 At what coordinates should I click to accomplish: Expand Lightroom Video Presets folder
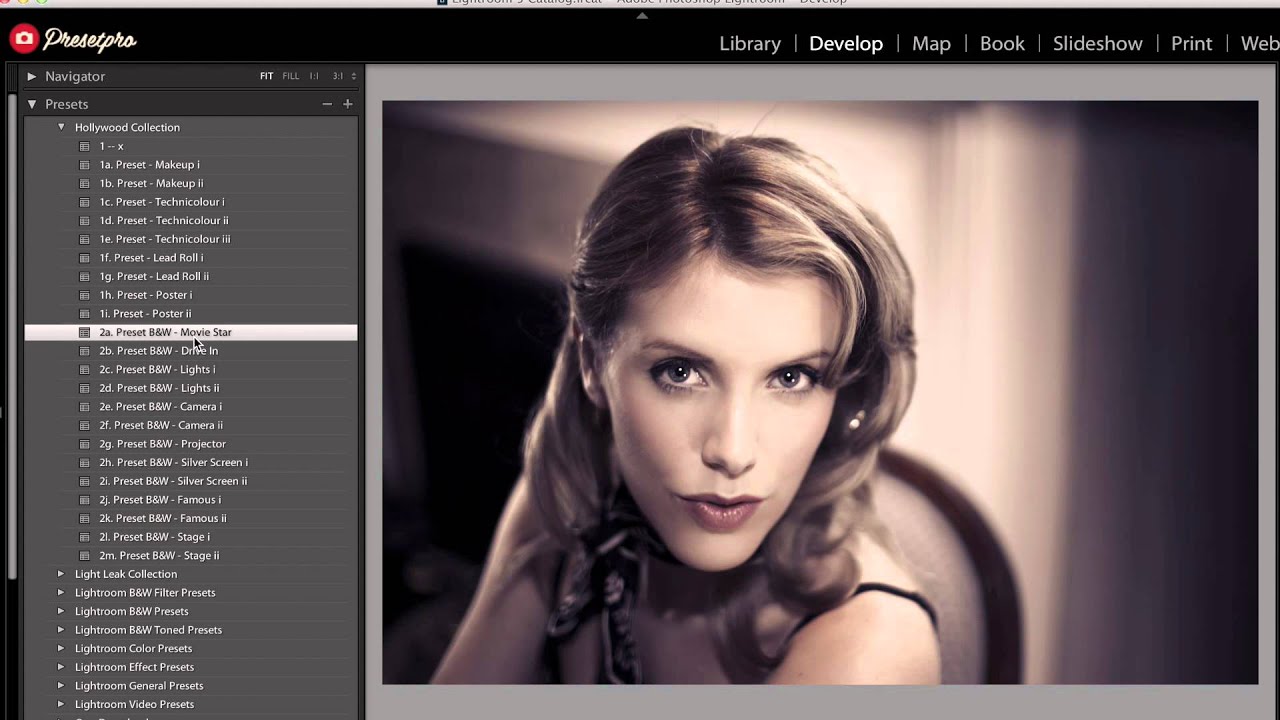pyautogui.click(x=61, y=704)
